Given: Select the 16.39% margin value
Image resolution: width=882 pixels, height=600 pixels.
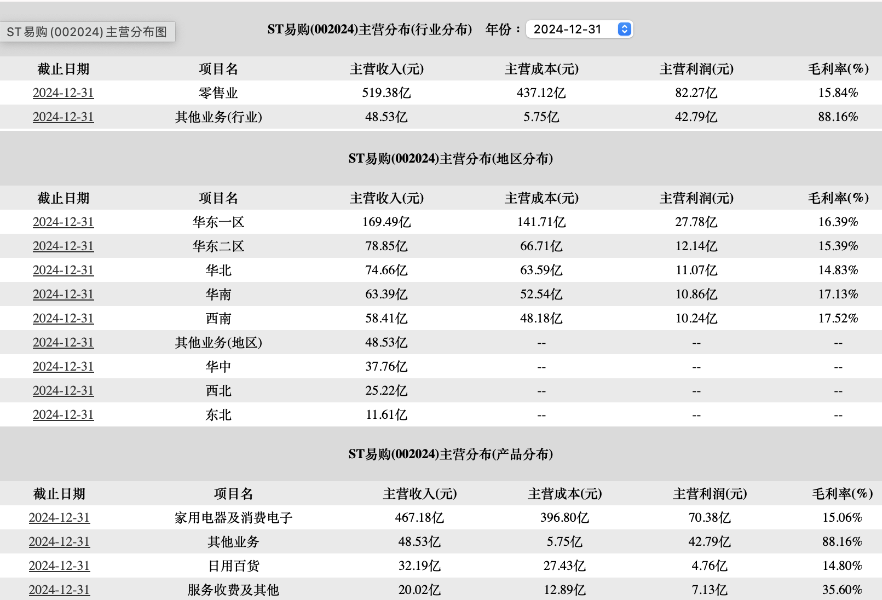Looking at the screenshot, I should [x=838, y=222].
